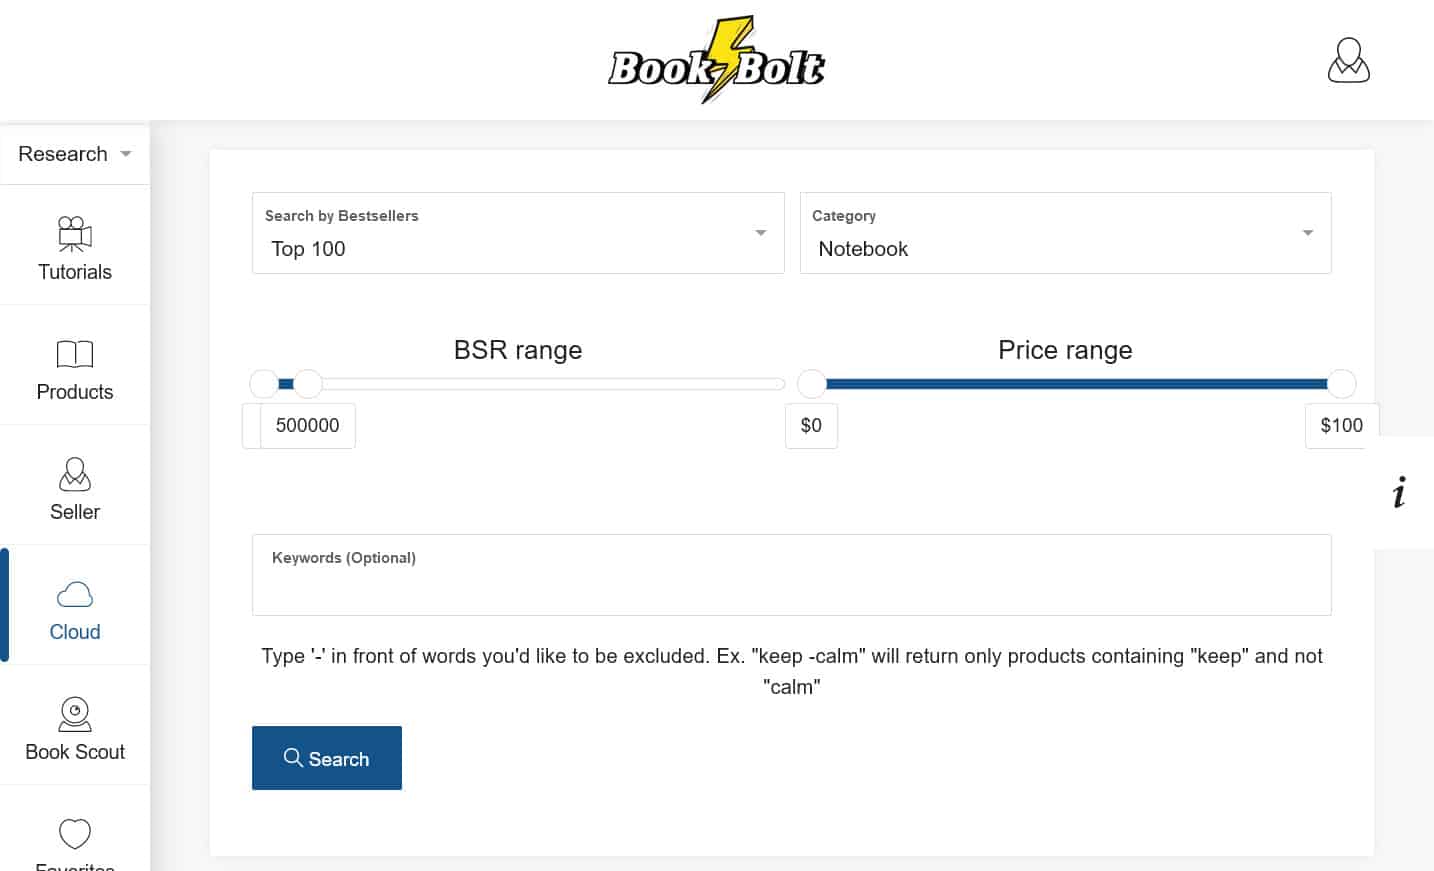Focus the Keywords (Optional) input field
Screen dimensions: 1434x871
(x=791, y=575)
